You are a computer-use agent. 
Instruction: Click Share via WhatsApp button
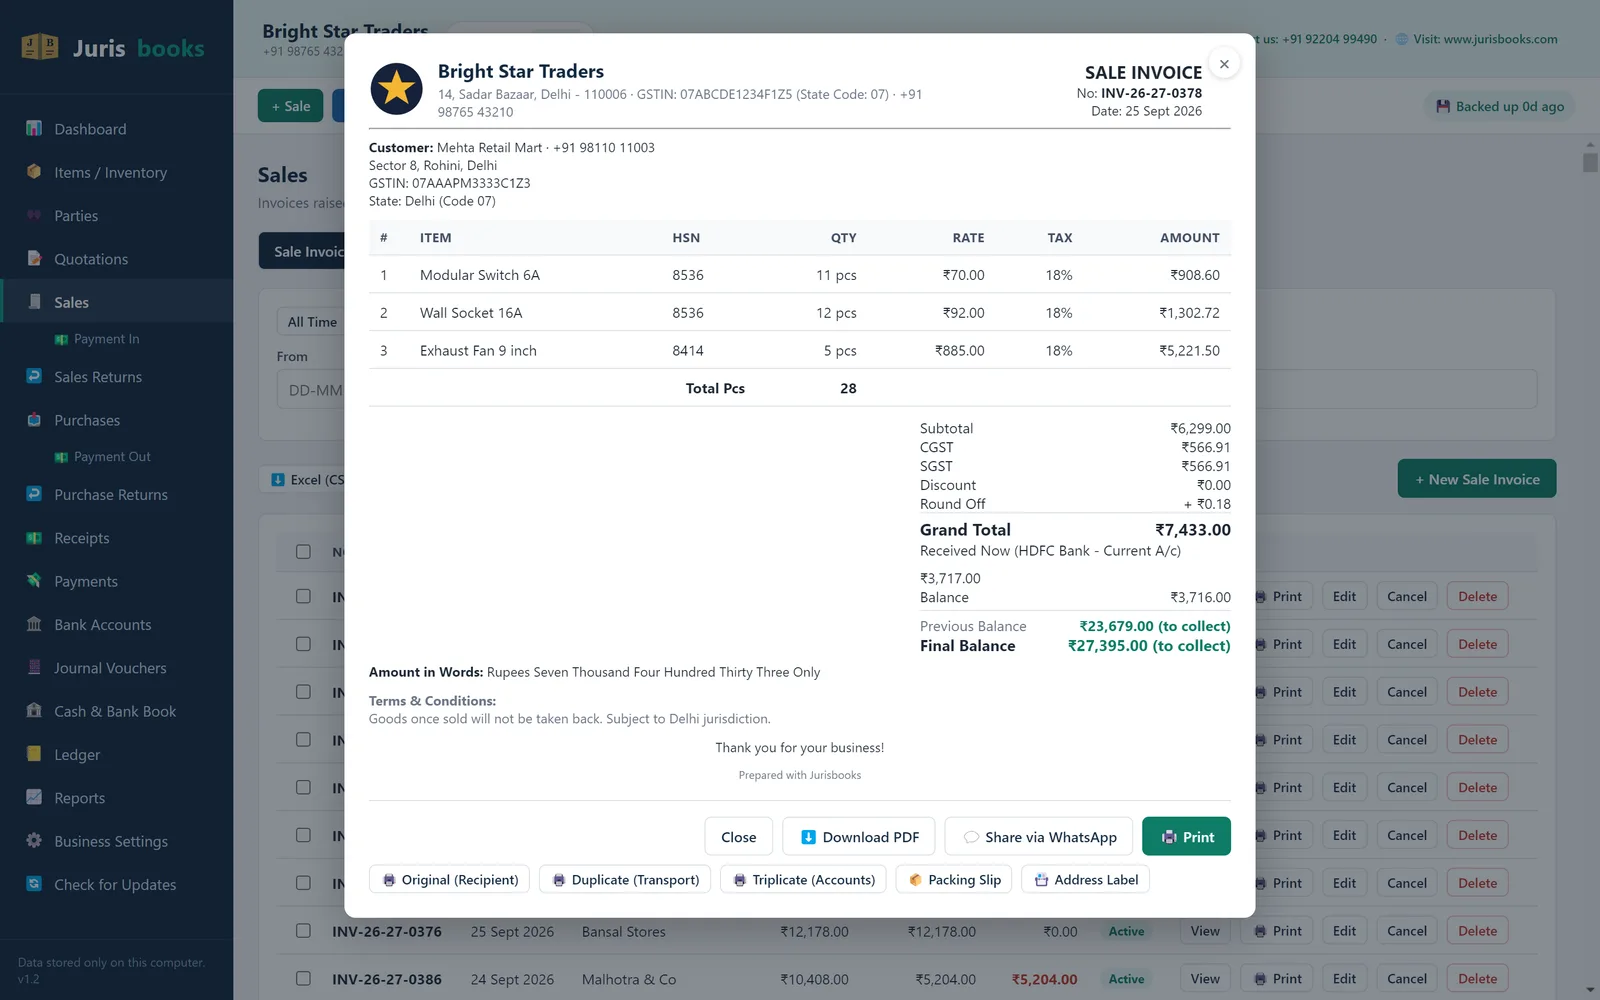click(x=1039, y=837)
